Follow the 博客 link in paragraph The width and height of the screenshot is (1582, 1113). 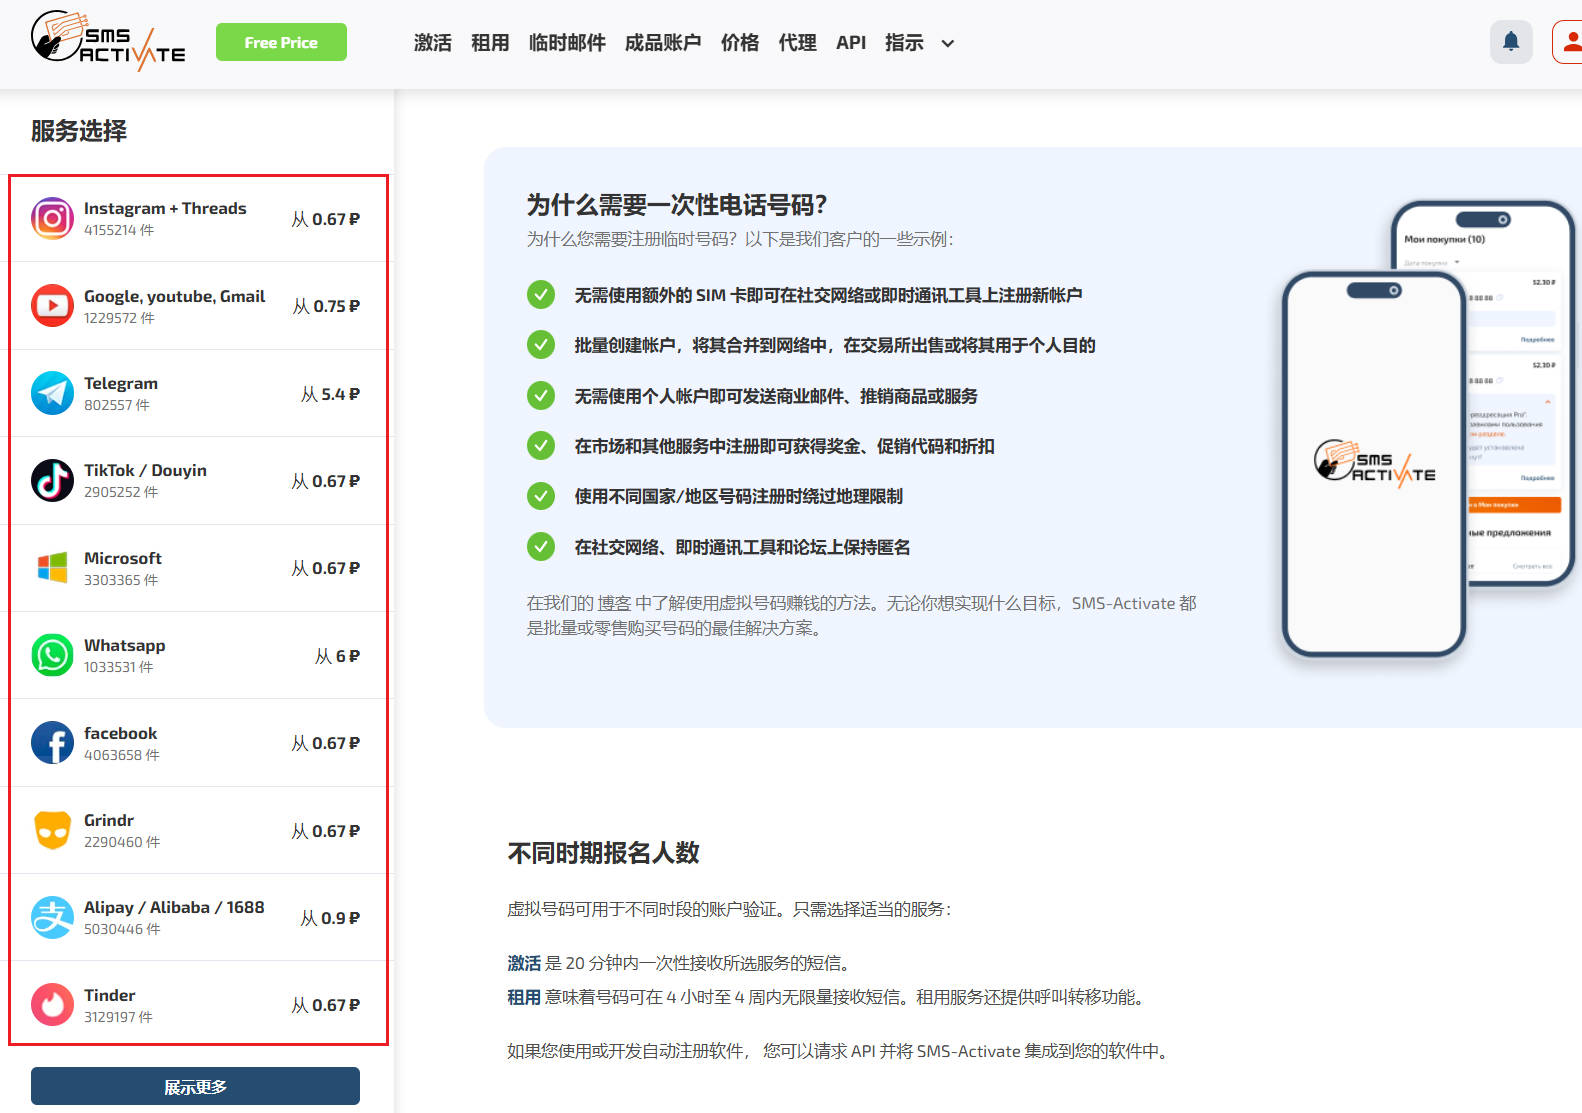pyautogui.click(x=615, y=603)
